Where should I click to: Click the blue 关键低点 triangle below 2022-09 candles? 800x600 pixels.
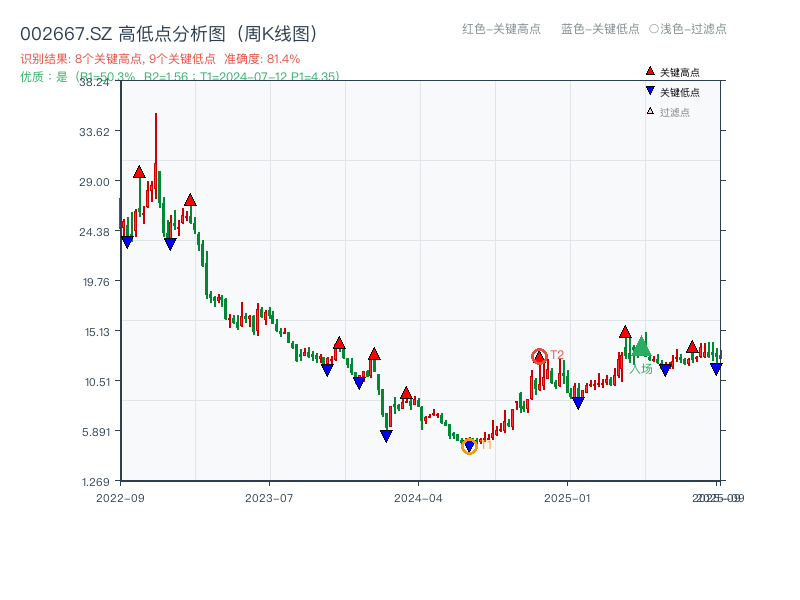(126, 240)
